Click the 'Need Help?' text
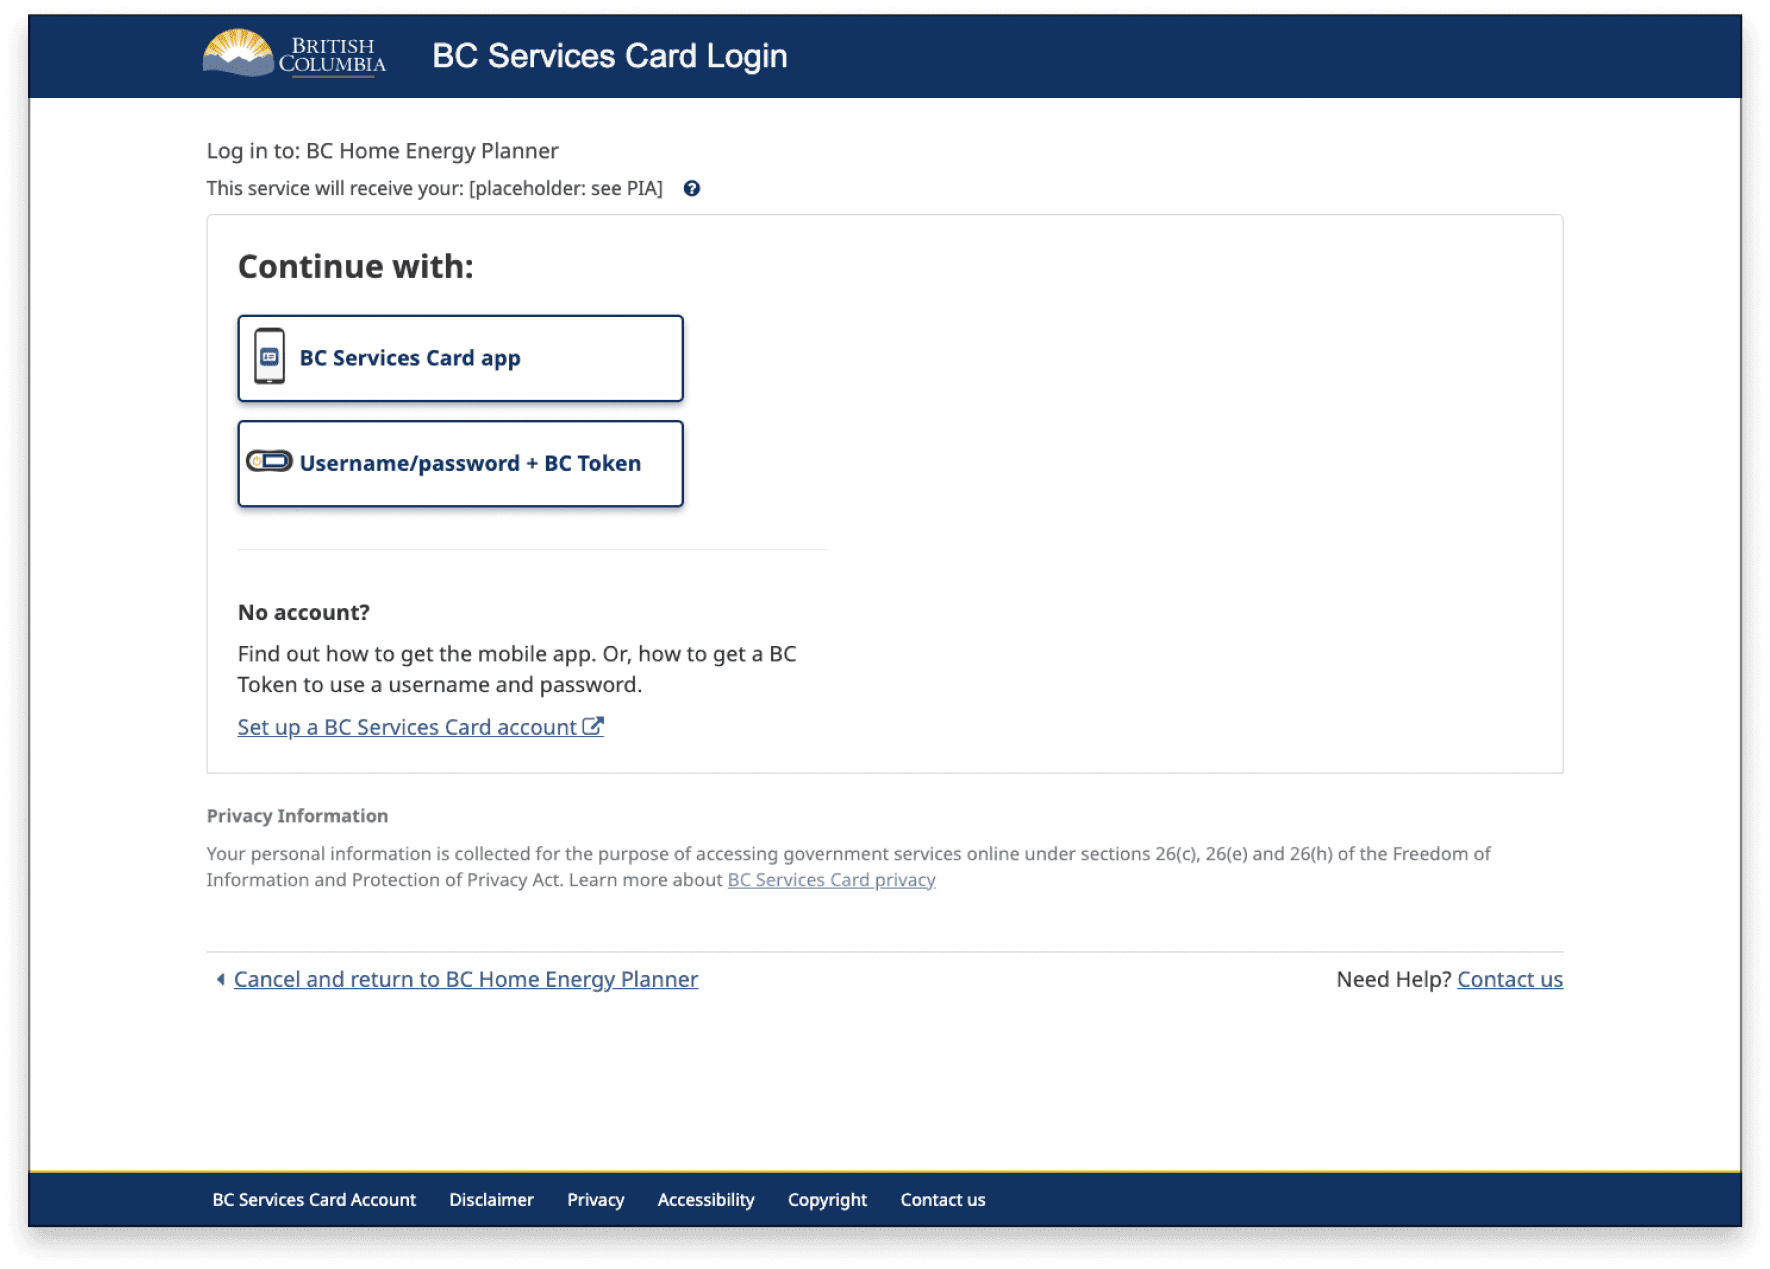The width and height of the screenshot is (1770, 1269). (x=1393, y=979)
